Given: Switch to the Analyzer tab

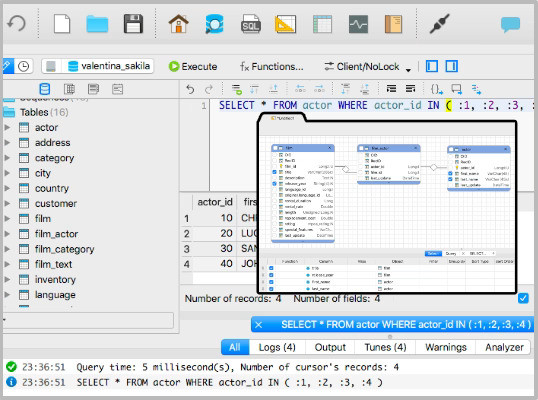Looking at the screenshot, I should [x=504, y=347].
